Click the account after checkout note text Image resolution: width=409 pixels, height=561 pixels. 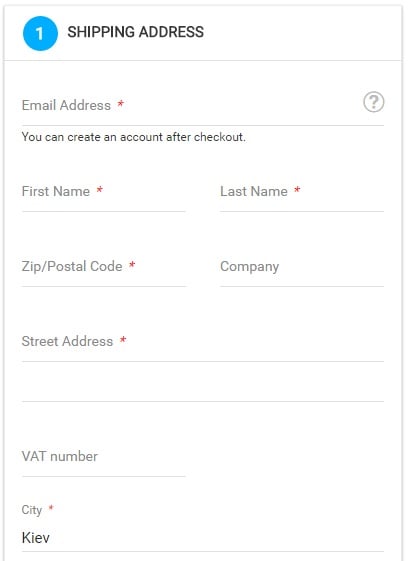(133, 137)
